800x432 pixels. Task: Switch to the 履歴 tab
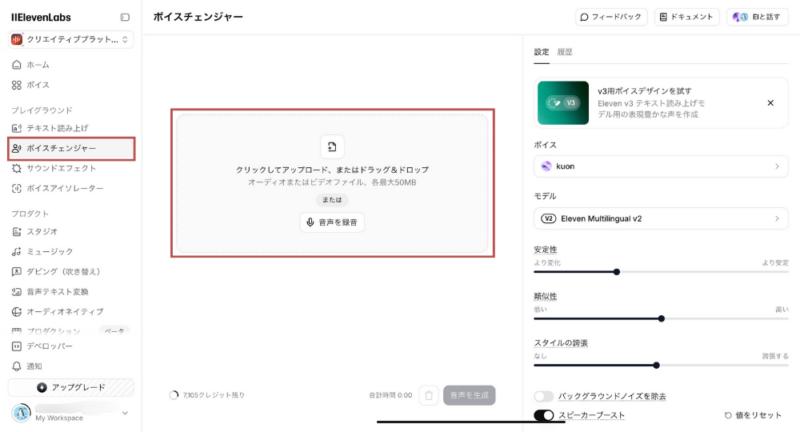click(x=565, y=51)
